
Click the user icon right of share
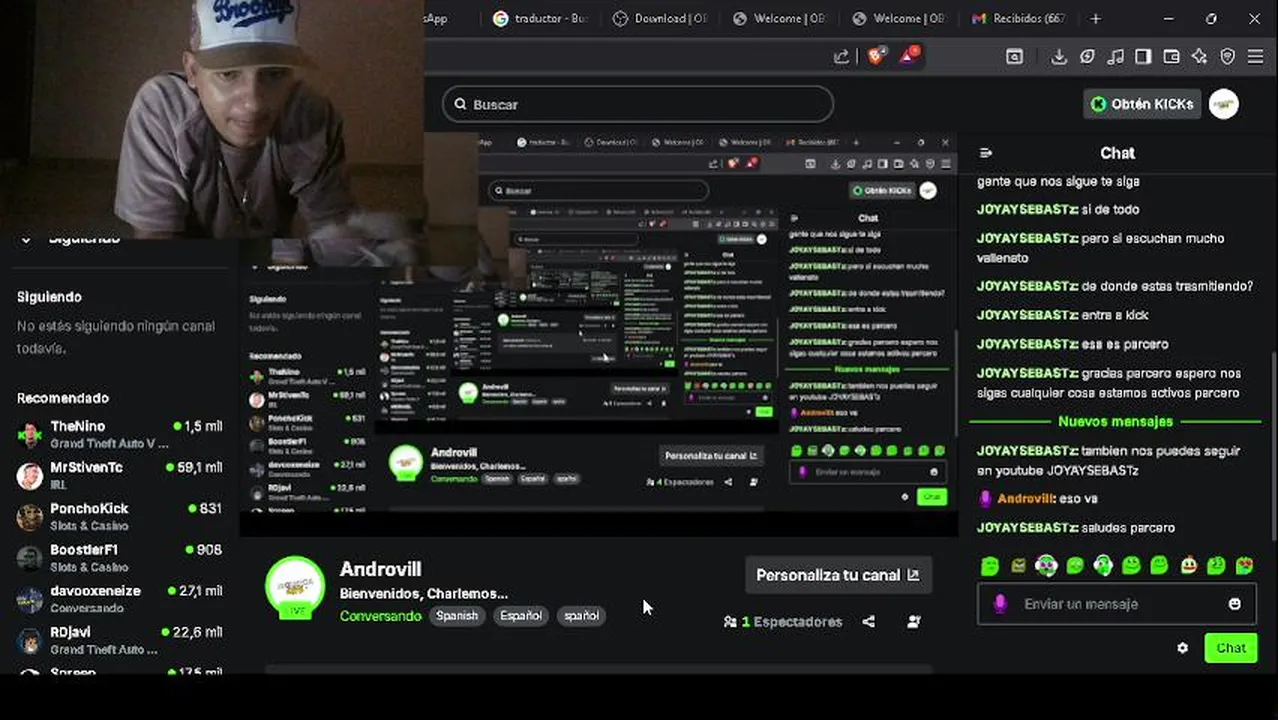pyautogui.click(x=913, y=621)
